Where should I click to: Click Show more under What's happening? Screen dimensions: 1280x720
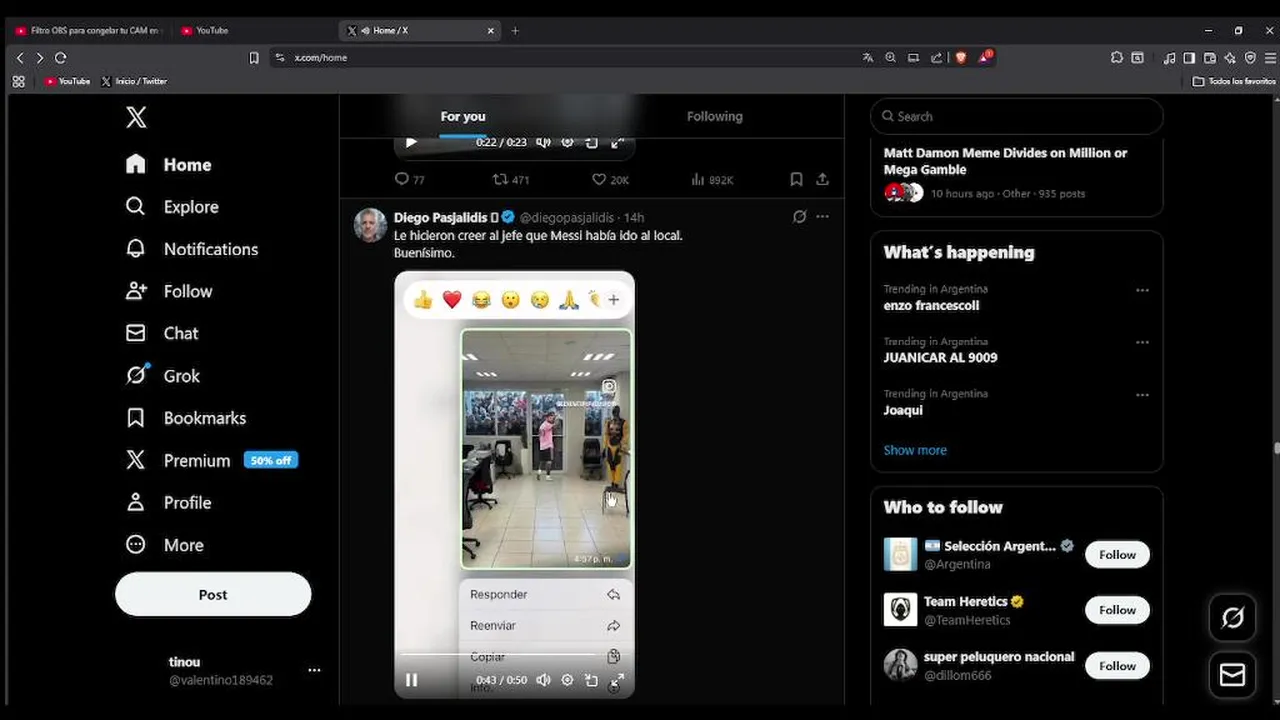pyautogui.click(x=915, y=450)
